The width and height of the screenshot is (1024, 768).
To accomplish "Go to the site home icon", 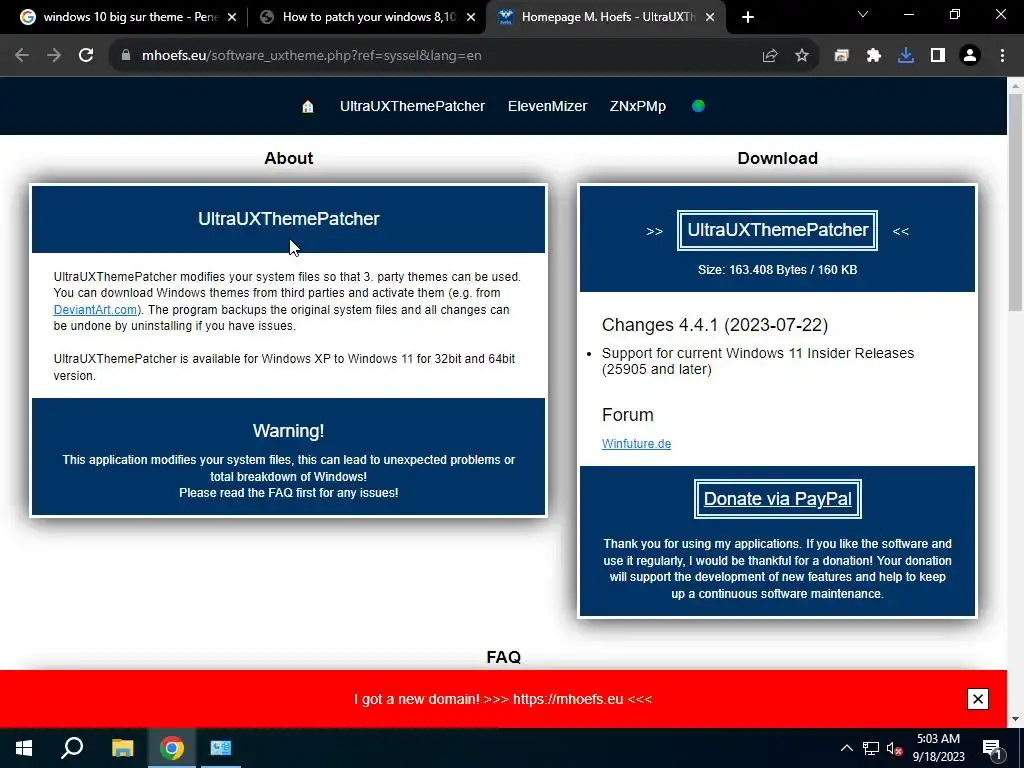I will click(x=308, y=106).
